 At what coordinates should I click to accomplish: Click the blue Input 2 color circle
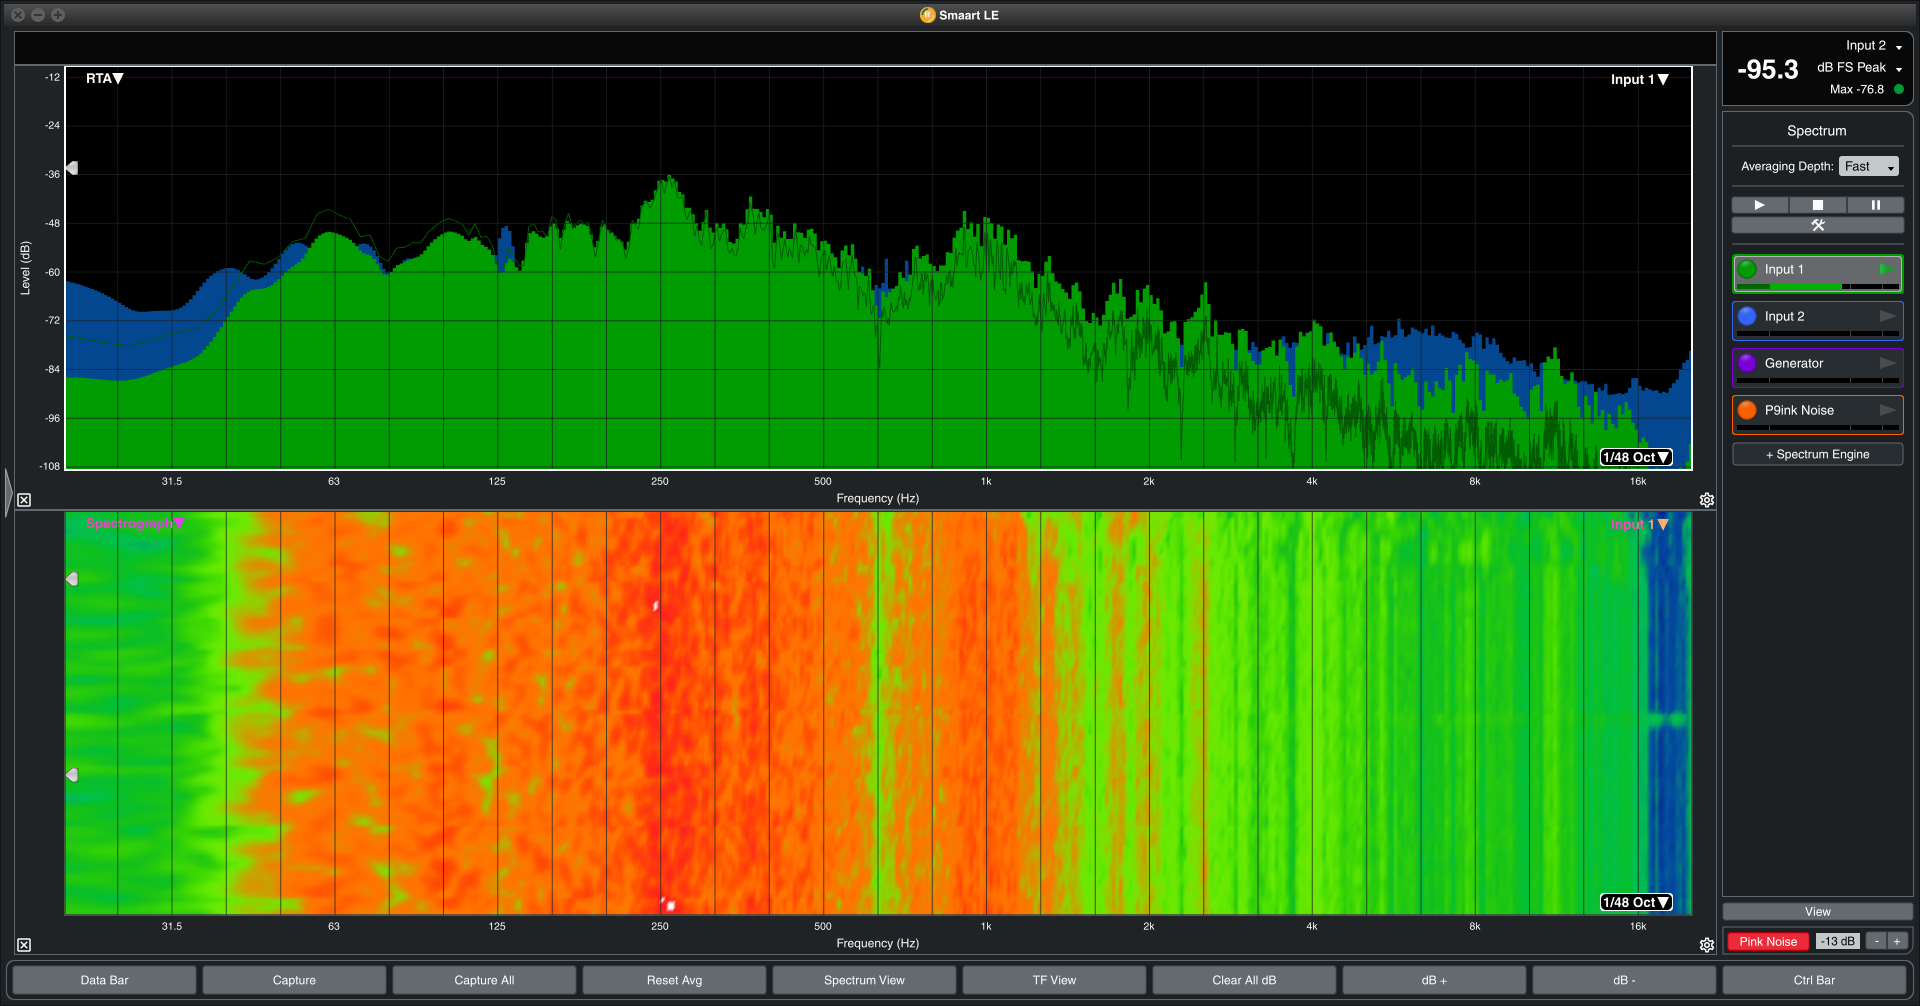[1747, 316]
